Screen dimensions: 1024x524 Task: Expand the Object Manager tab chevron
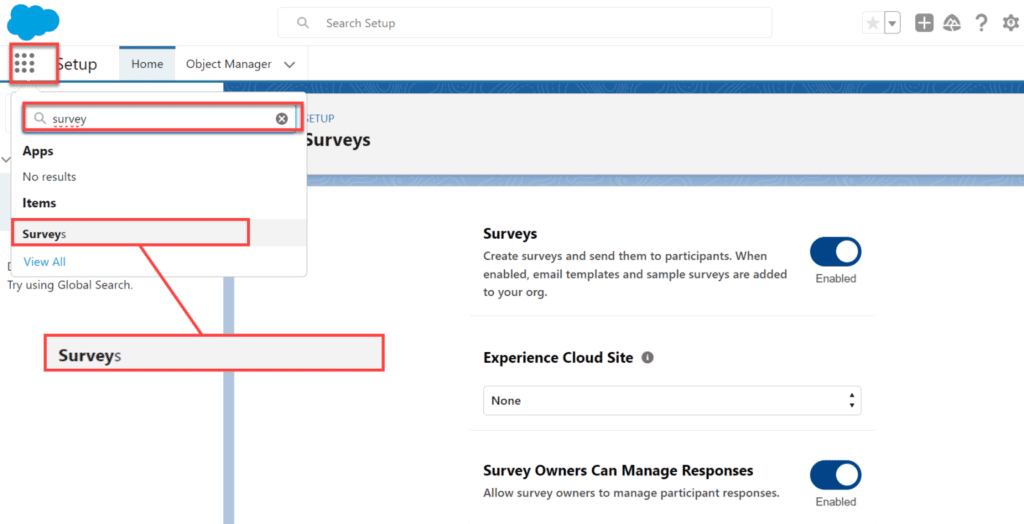tap(290, 64)
